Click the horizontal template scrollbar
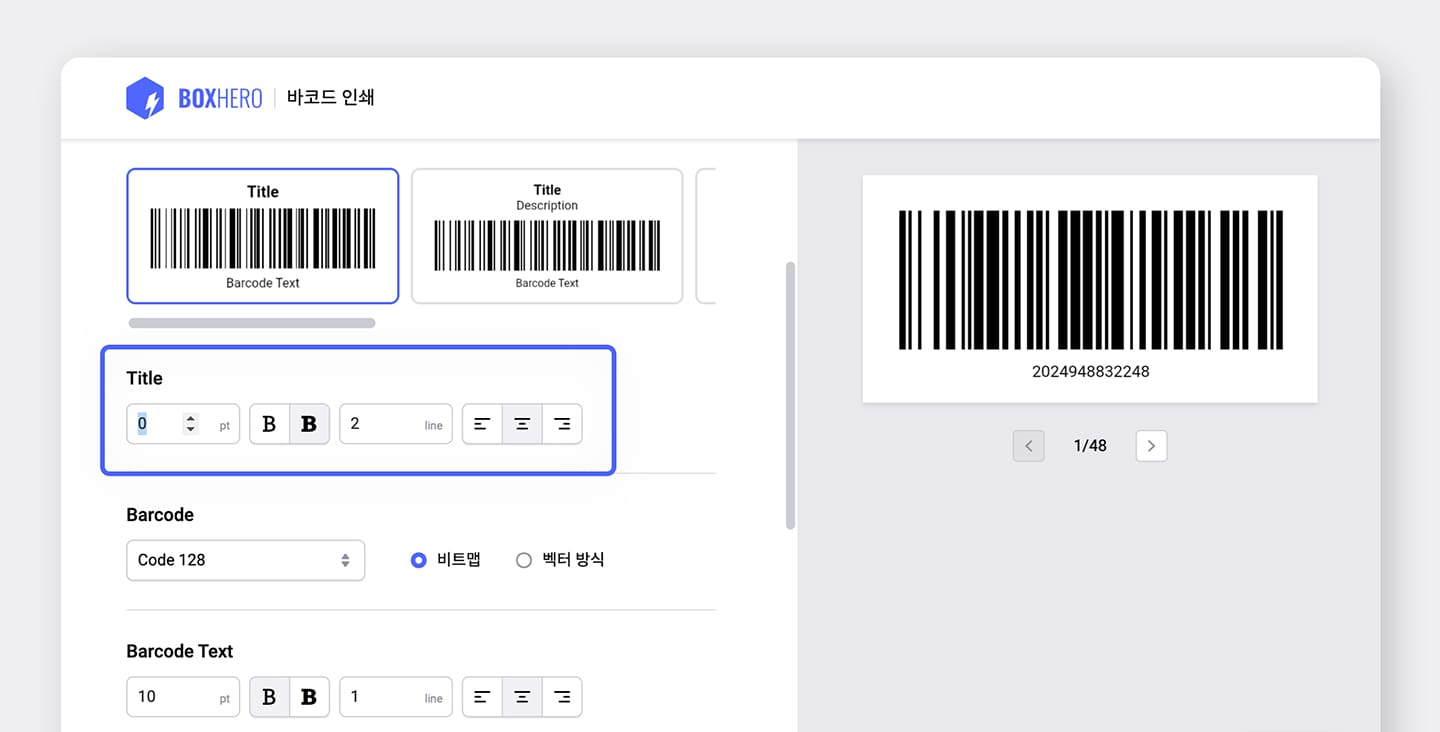The image size is (1440, 732). coord(252,323)
